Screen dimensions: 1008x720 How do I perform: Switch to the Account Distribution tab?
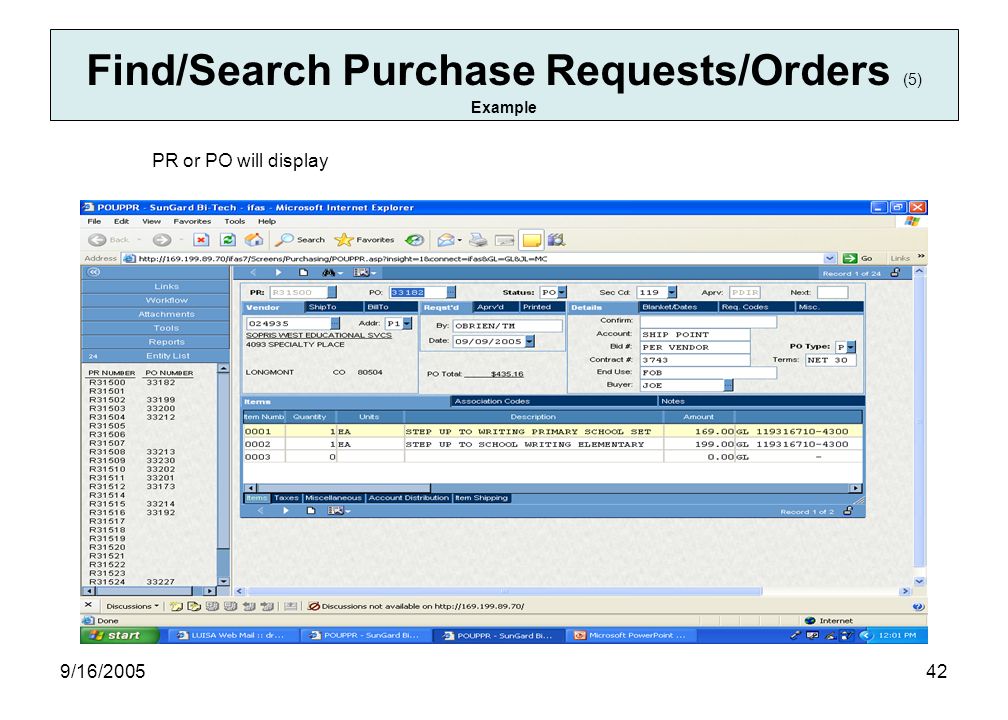pyautogui.click(x=408, y=498)
